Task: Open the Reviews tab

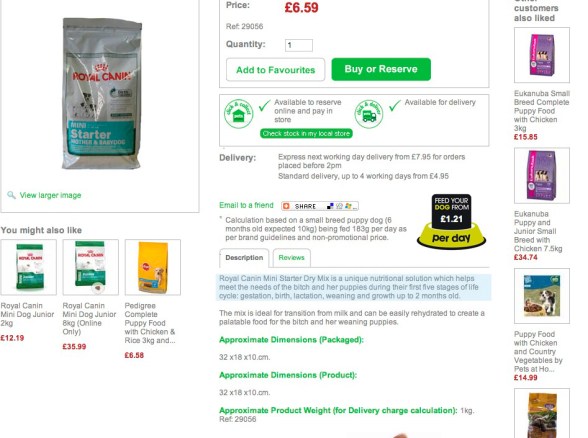Action: [291, 258]
